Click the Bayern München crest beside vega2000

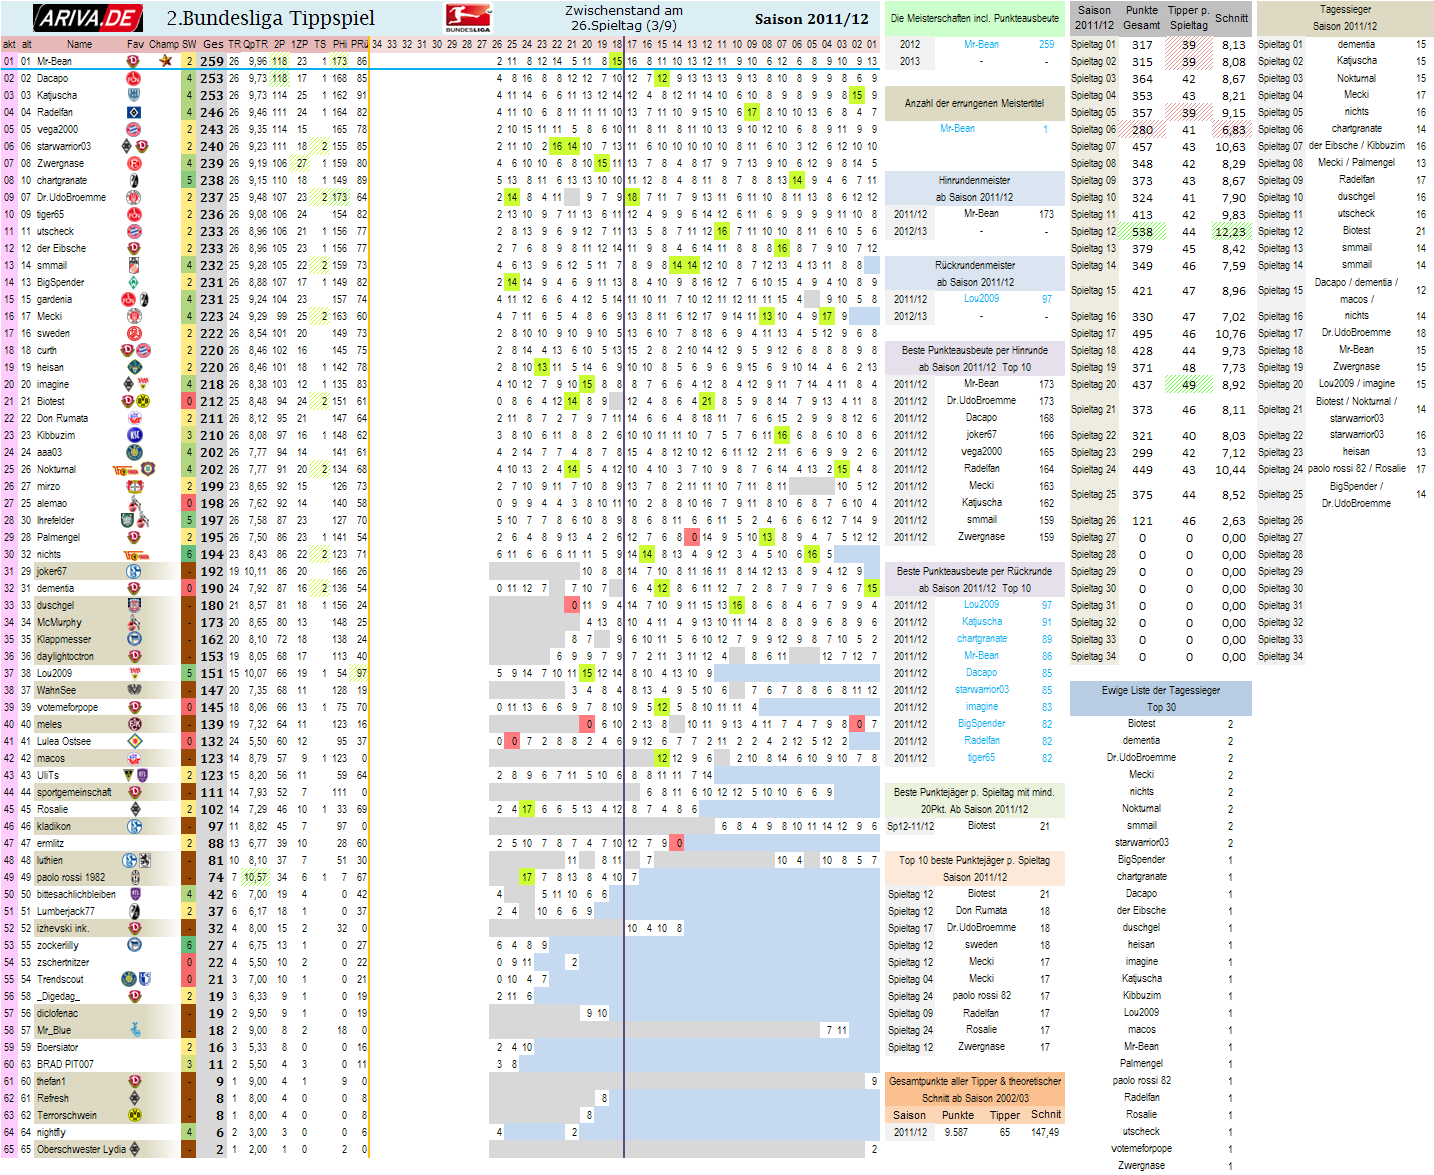pyautogui.click(x=133, y=129)
